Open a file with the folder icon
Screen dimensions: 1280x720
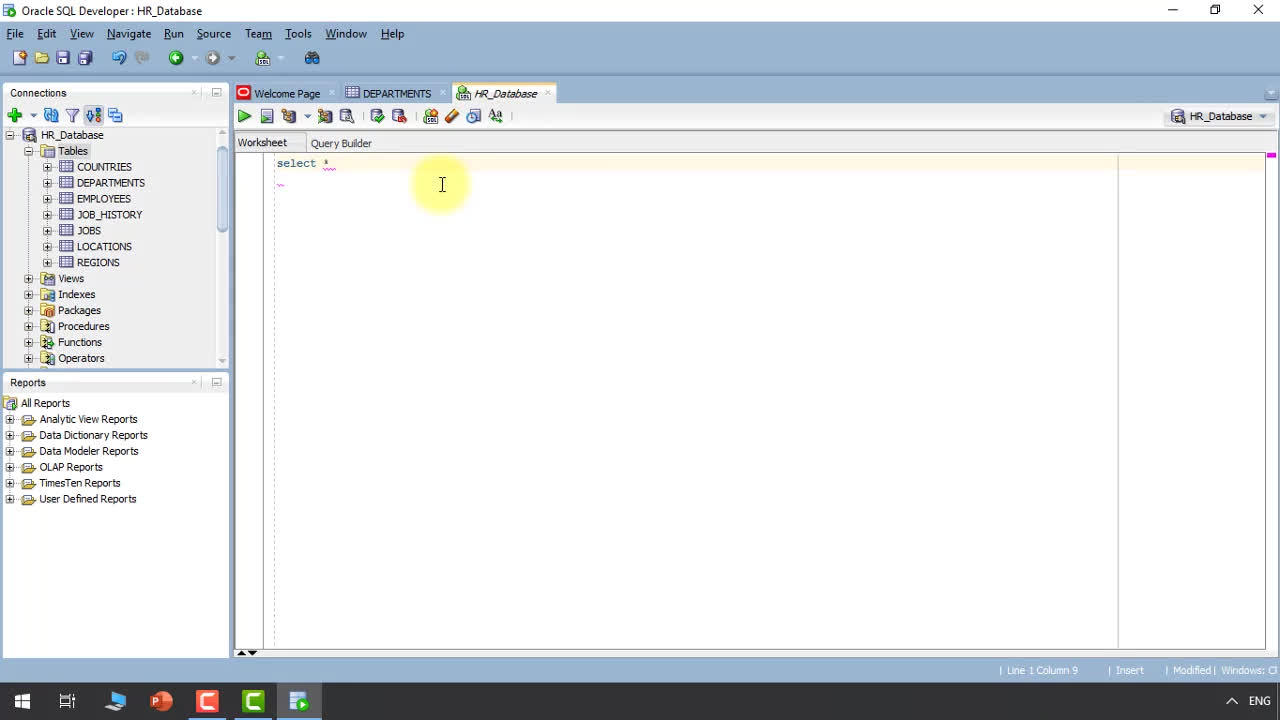(x=41, y=58)
